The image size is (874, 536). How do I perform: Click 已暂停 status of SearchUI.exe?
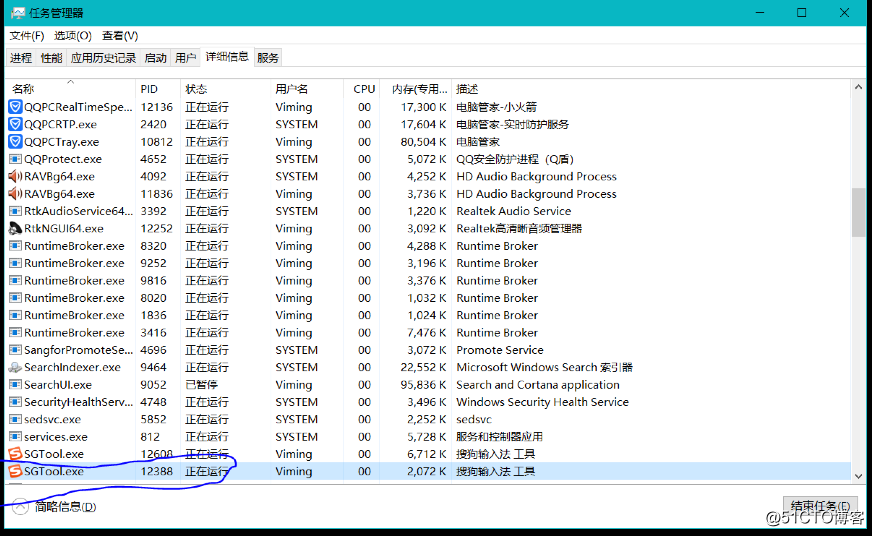[201, 384]
